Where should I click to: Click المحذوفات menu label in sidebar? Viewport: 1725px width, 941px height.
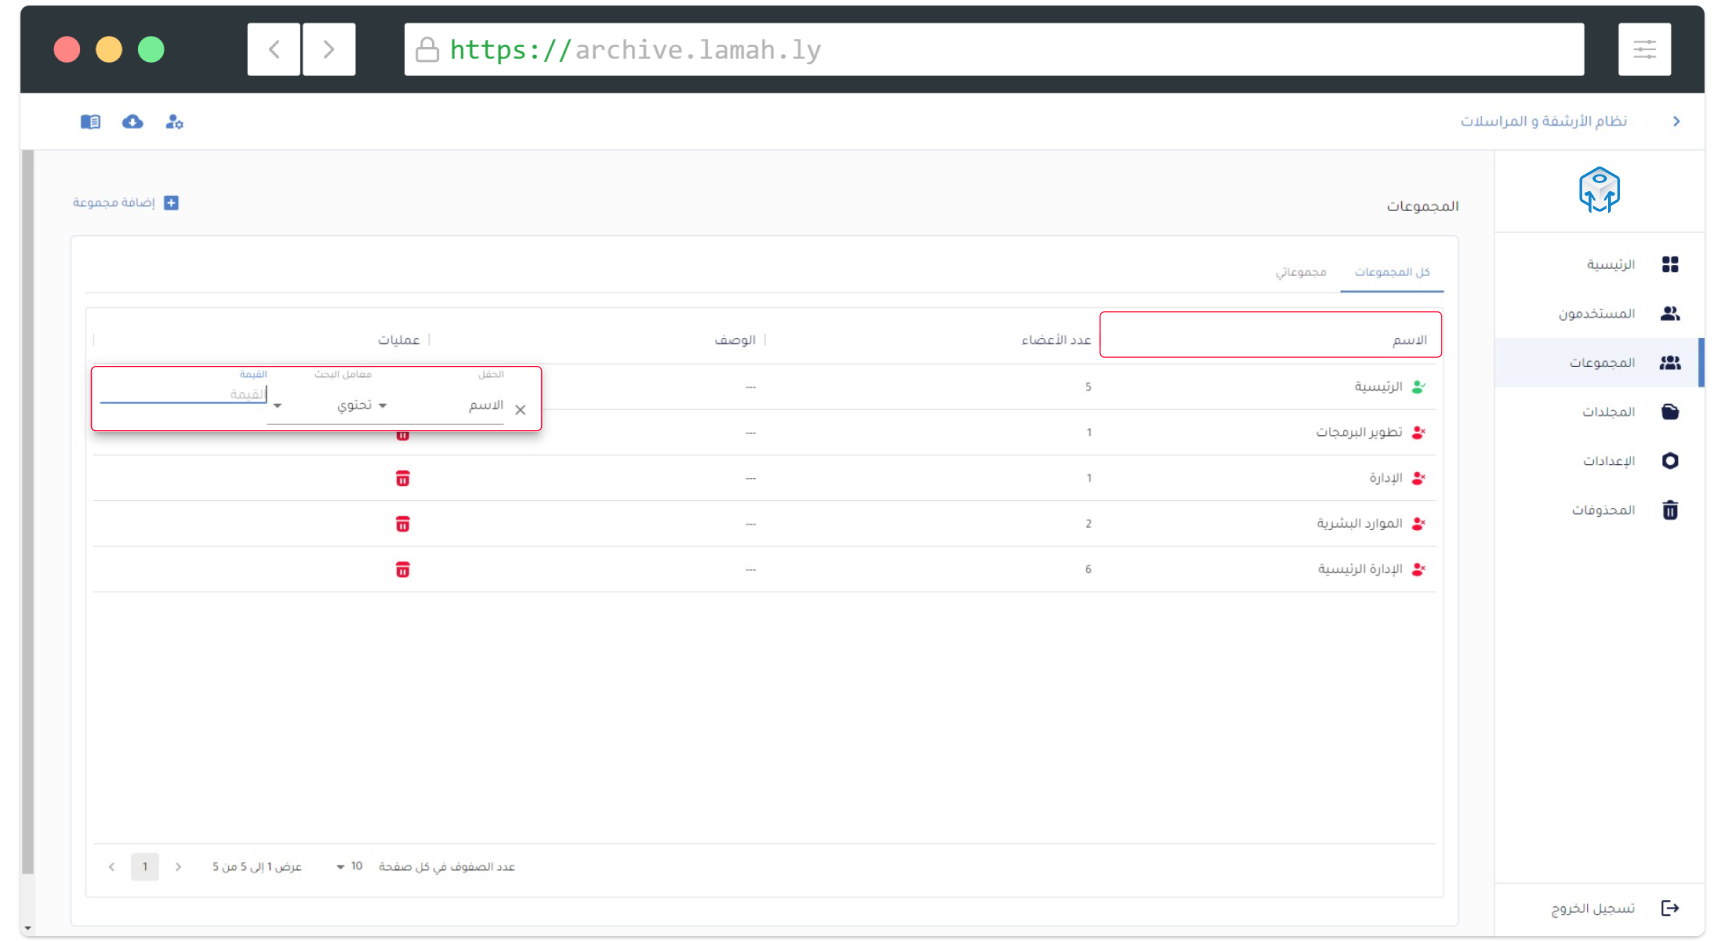click(x=1603, y=510)
